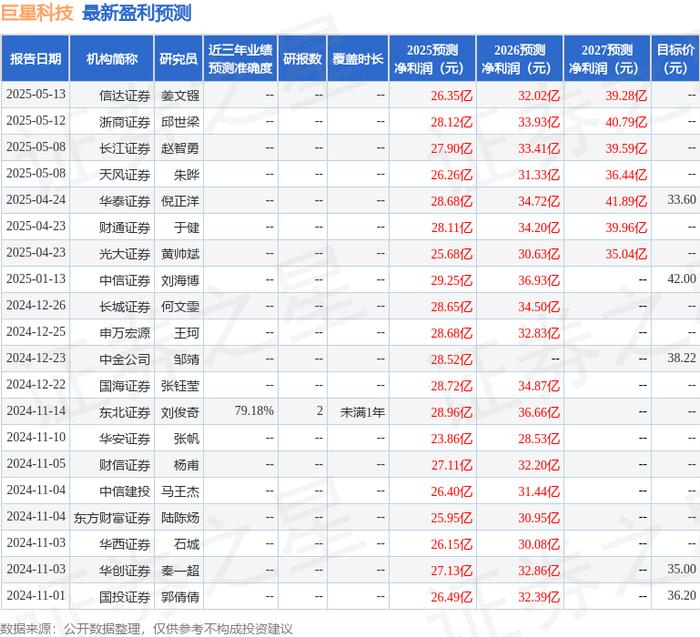Screen dimensions: 700x637
Task: Click 41.89亿 forecast value
Action: point(626,201)
